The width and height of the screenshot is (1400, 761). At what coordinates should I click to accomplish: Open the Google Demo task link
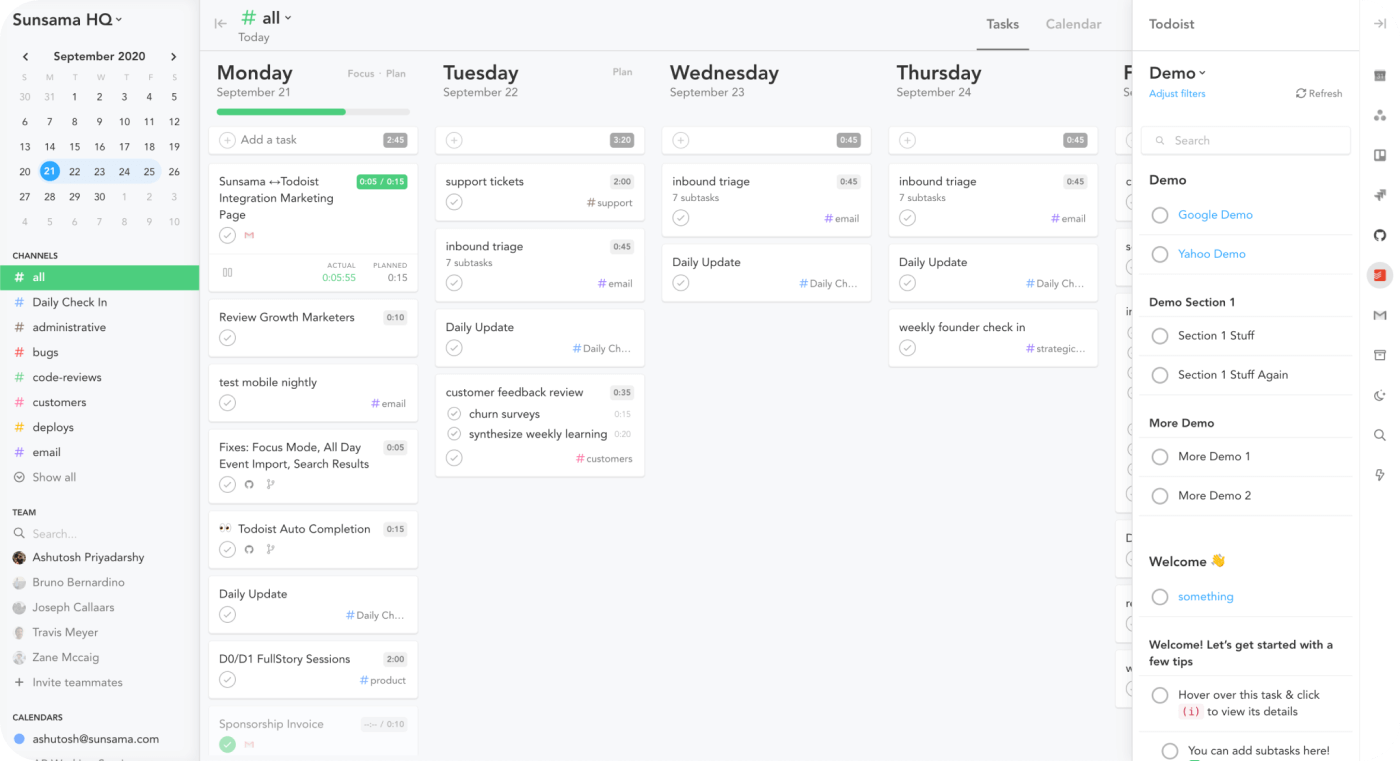click(x=1215, y=215)
